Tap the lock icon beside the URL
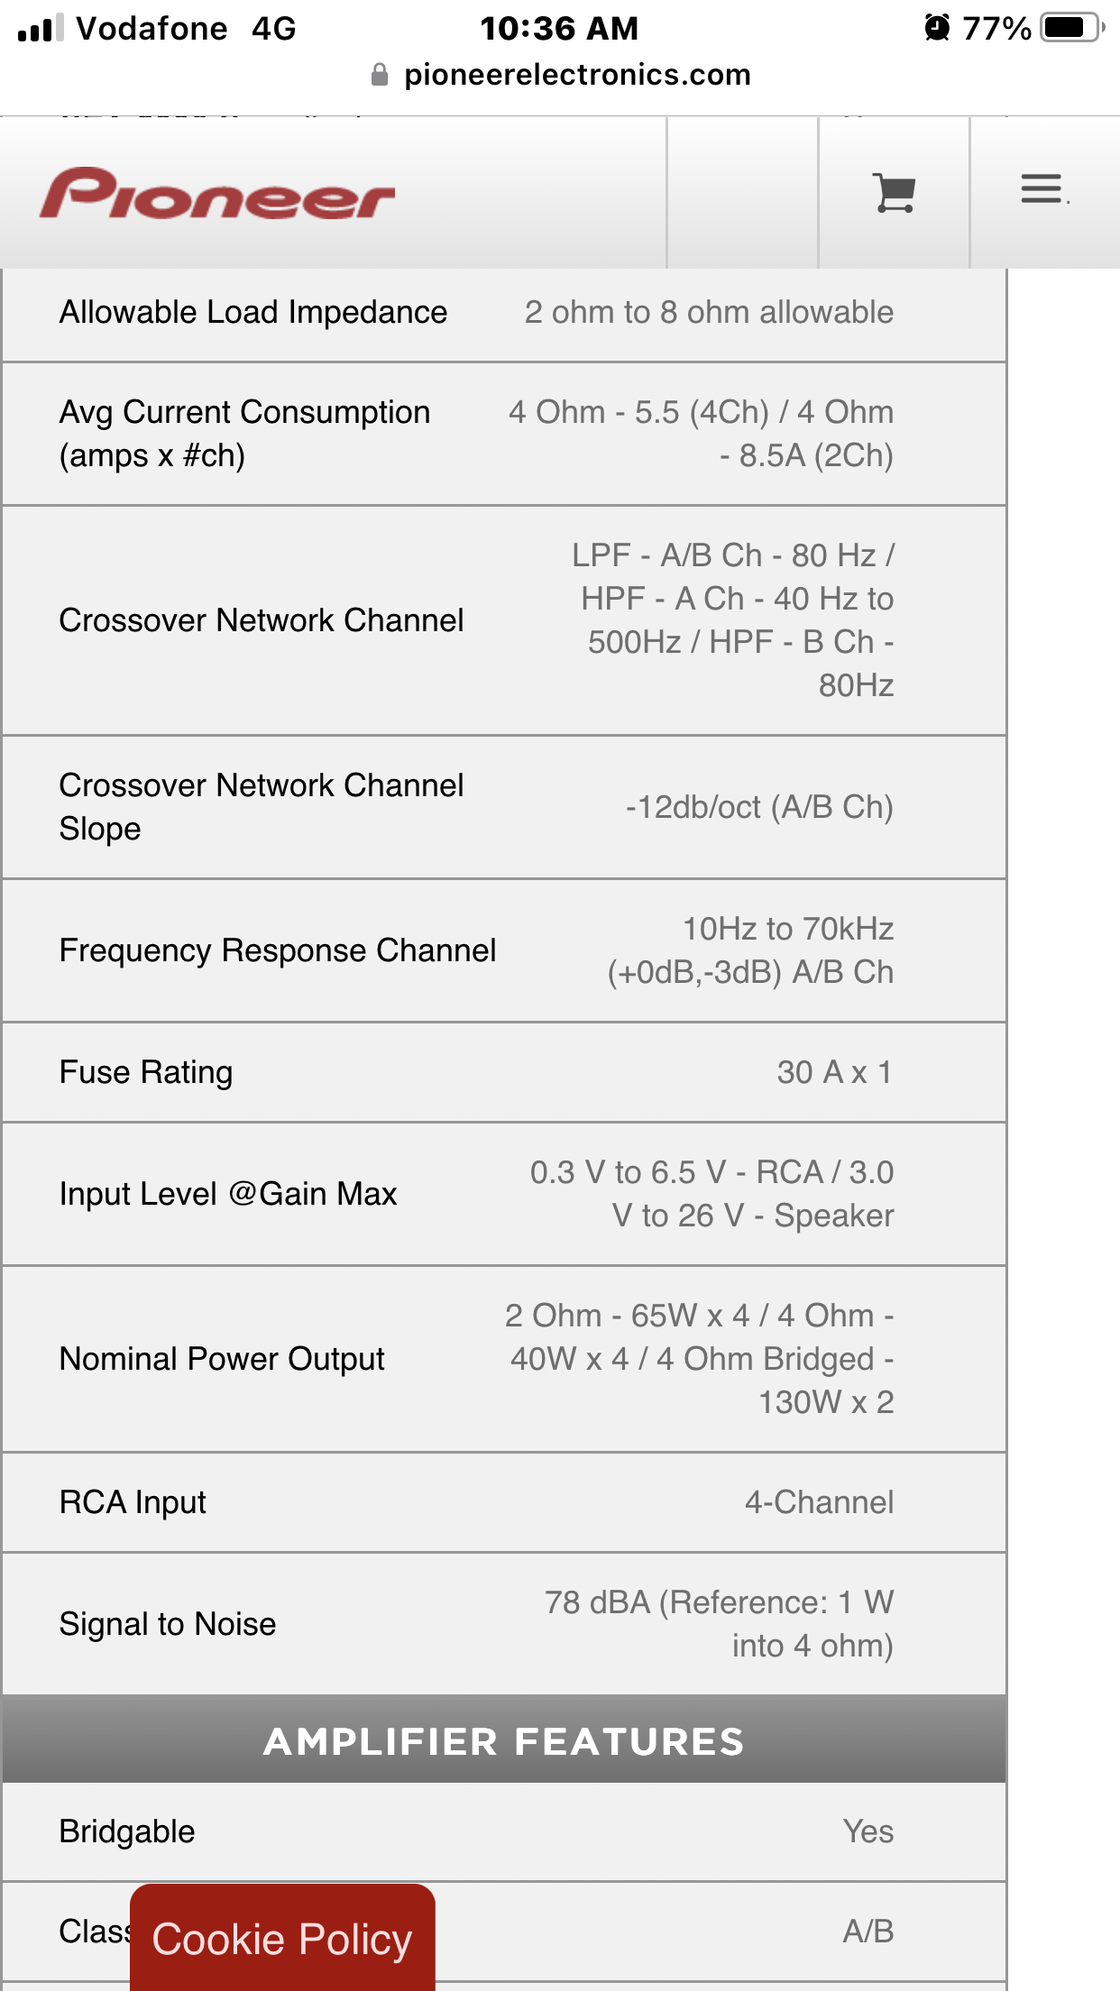1120x1991 pixels. click(x=379, y=75)
